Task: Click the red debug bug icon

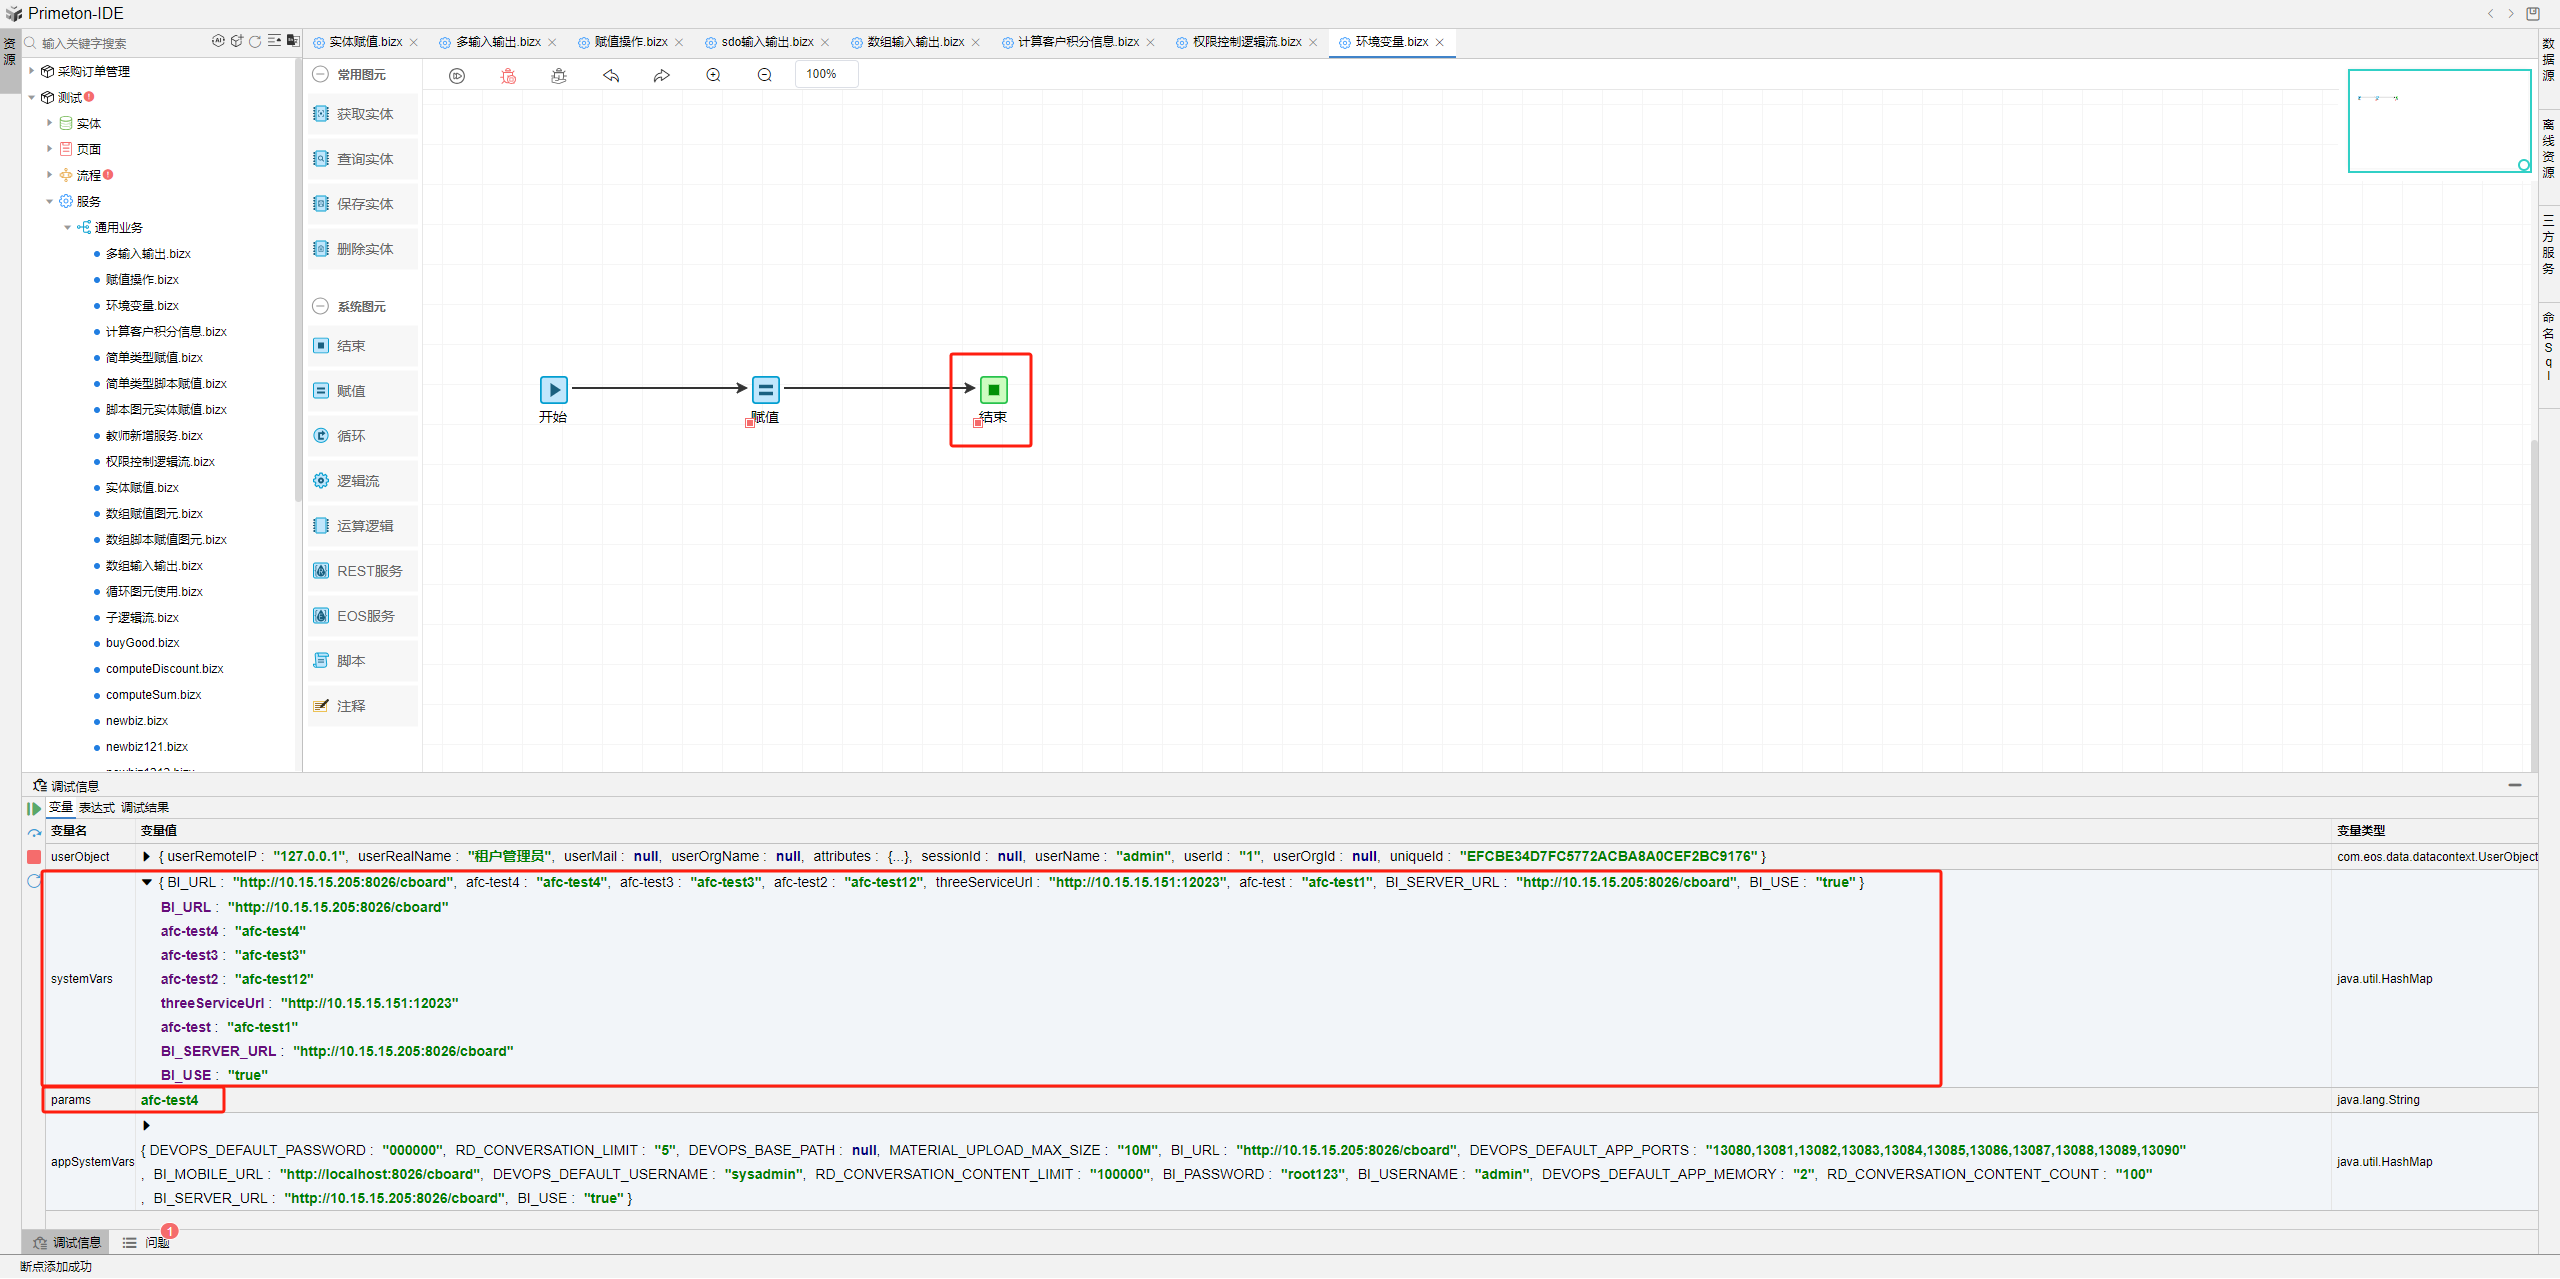Action: [x=508, y=76]
